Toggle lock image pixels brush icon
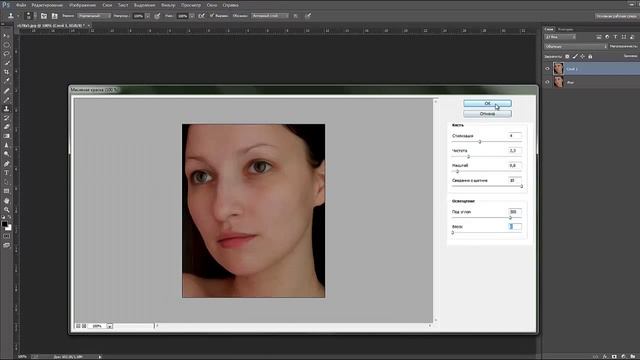Screen dimensions: 640x360 [x=575, y=56]
